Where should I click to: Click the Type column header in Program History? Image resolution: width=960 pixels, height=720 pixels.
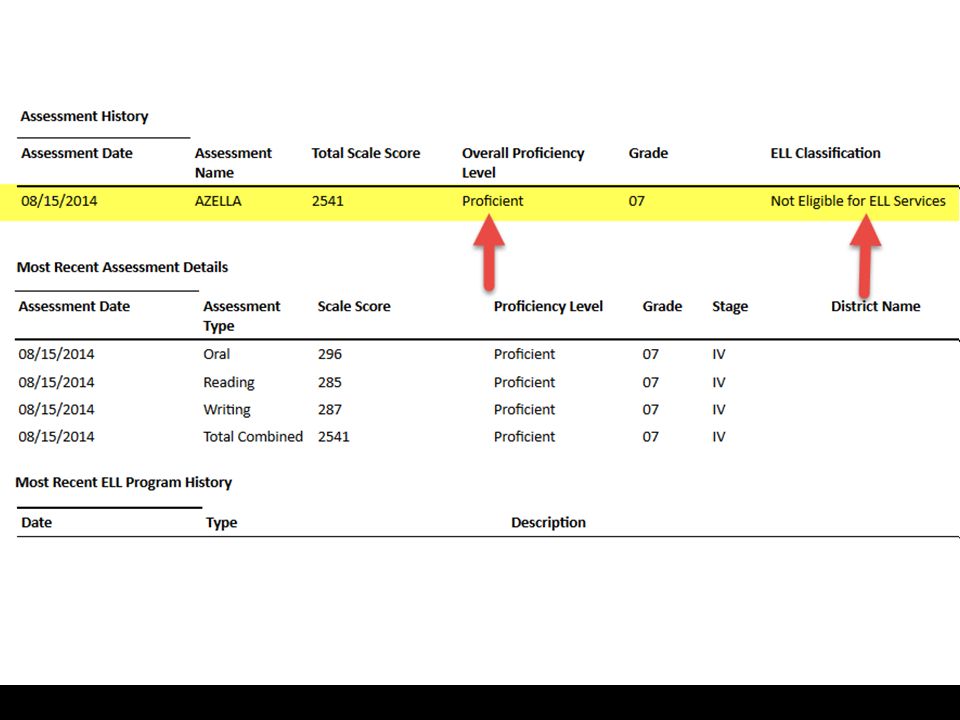pyautogui.click(x=221, y=523)
